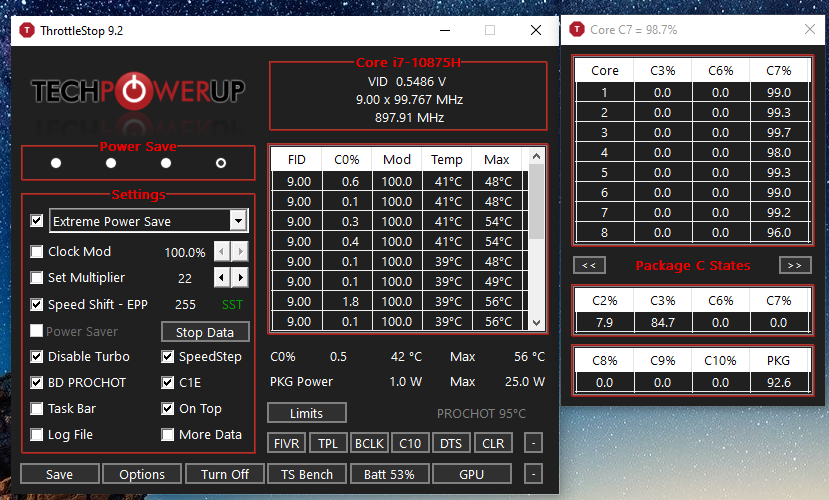Screen dimensions: 829x500
Task: Click the GPU button
Action: tap(472, 474)
